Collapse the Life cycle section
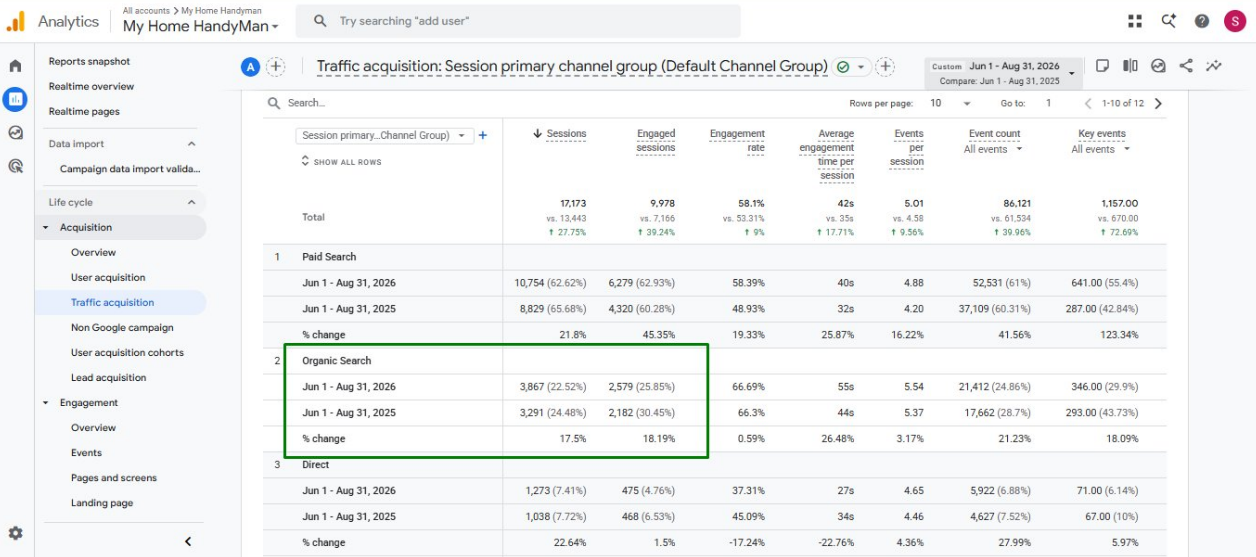1256x557 pixels. click(191, 202)
